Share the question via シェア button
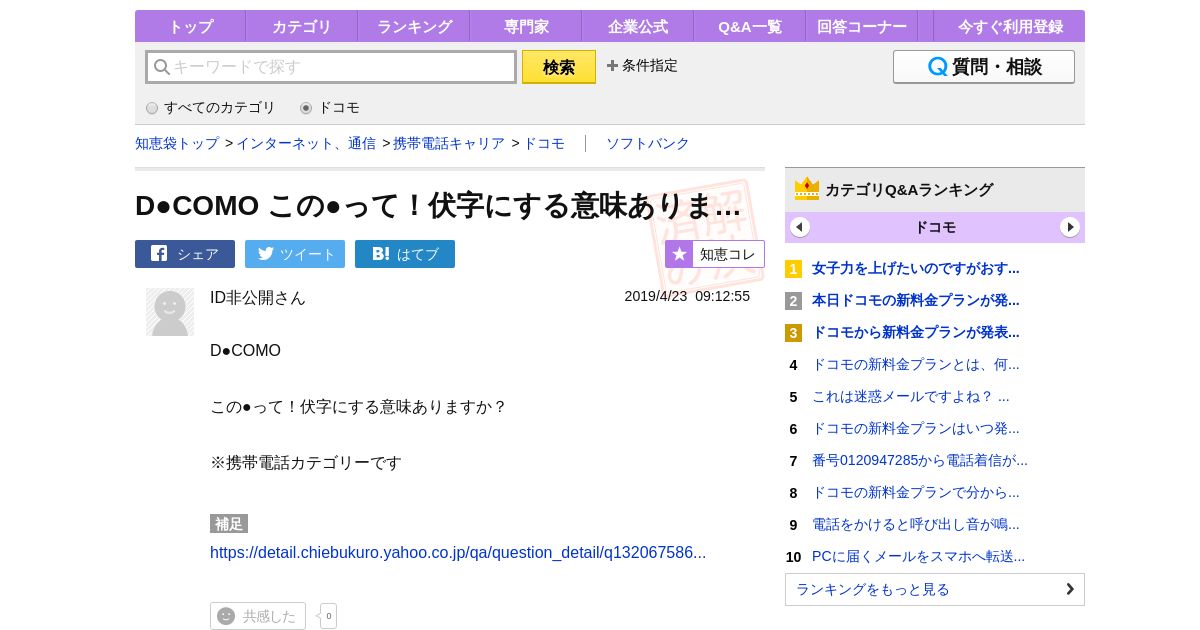The width and height of the screenshot is (1200, 630). pyautogui.click(x=185, y=254)
